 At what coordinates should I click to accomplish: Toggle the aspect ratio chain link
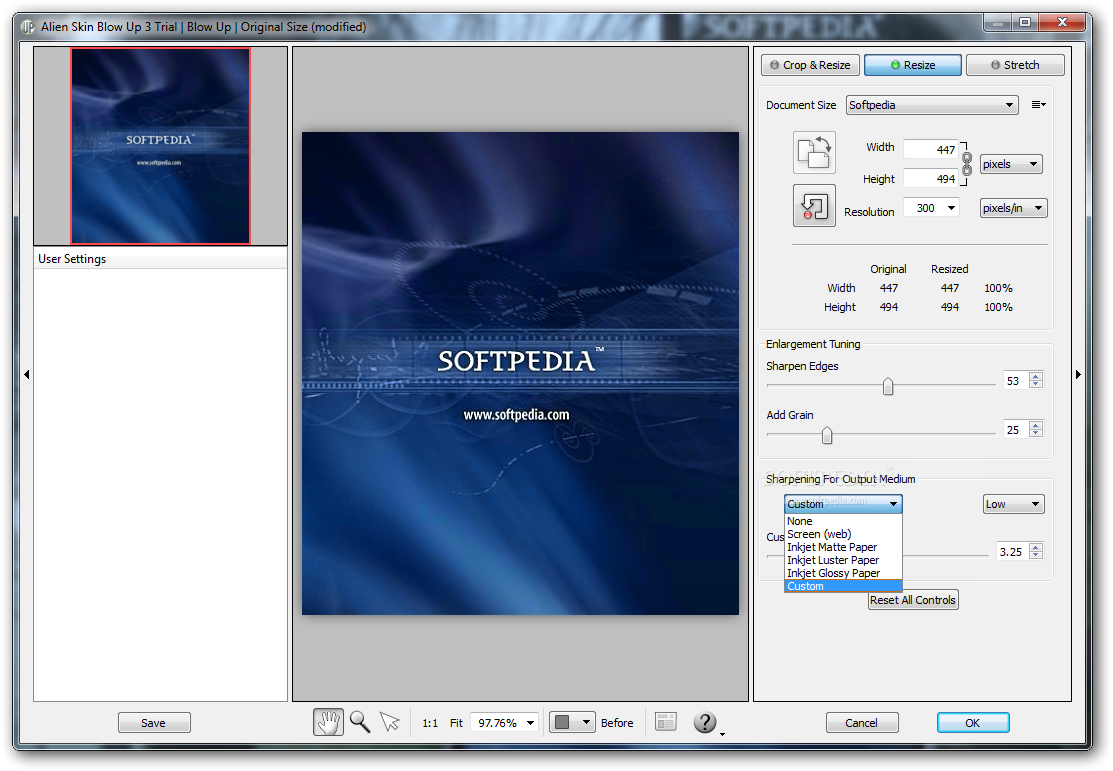coord(966,163)
